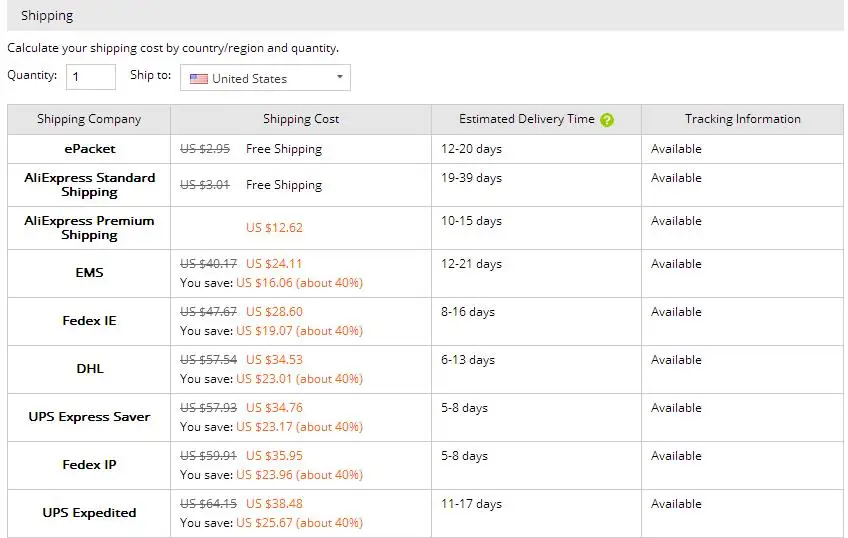Click savings text US $23.17 (about 40%)
Image resolution: width=848 pixels, height=538 pixels.
tap(300, 427)
